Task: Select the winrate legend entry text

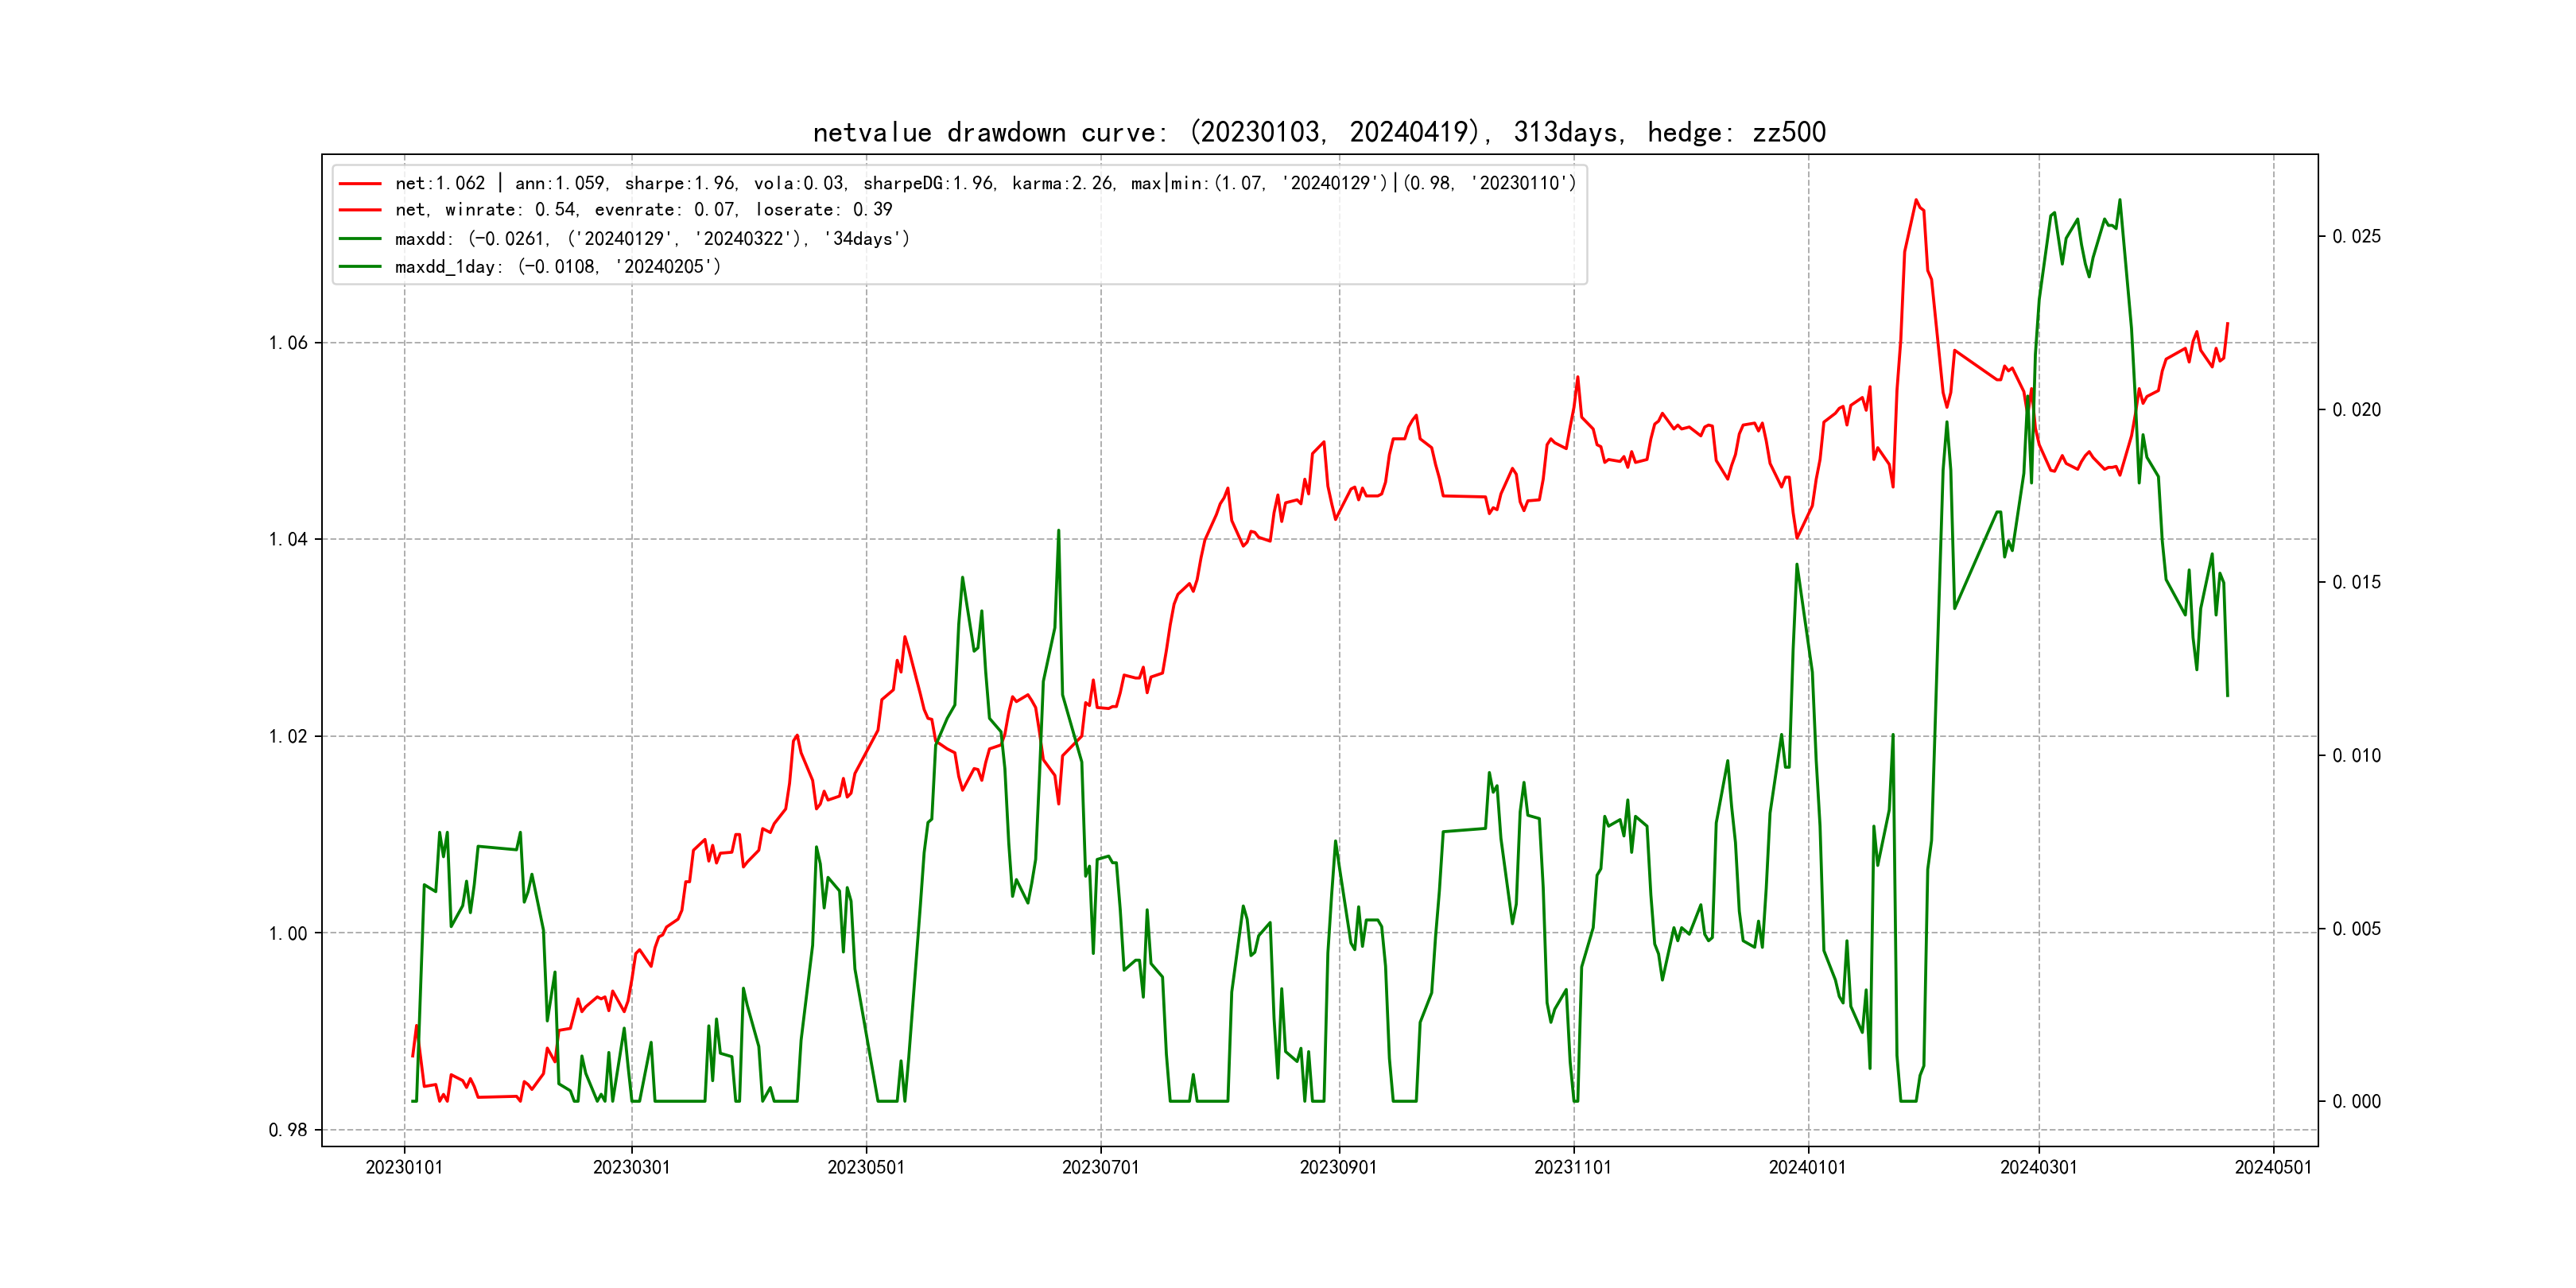Action: [x=643, y=210]
